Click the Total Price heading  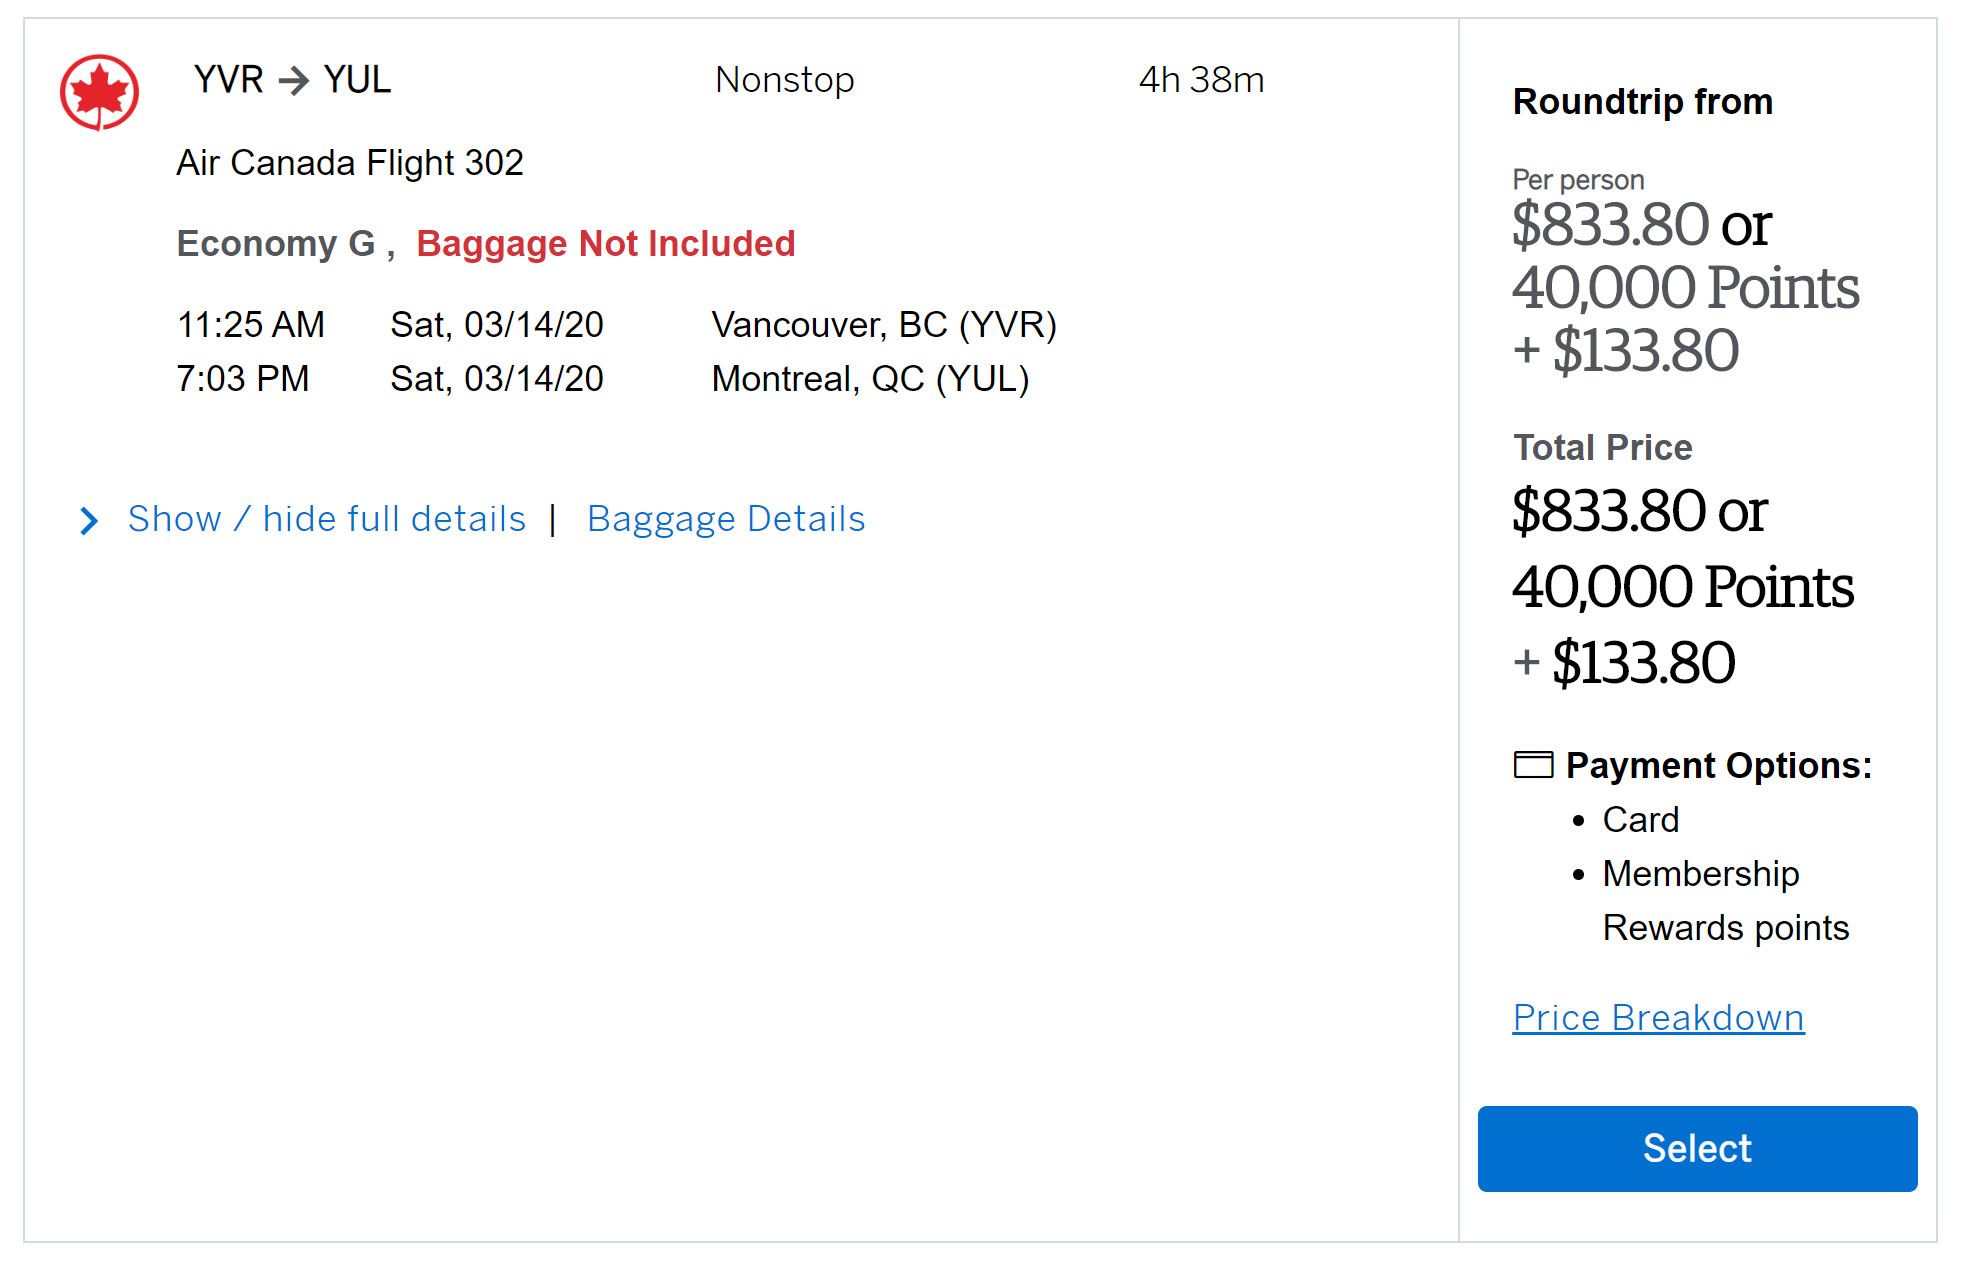[1602, 448]
